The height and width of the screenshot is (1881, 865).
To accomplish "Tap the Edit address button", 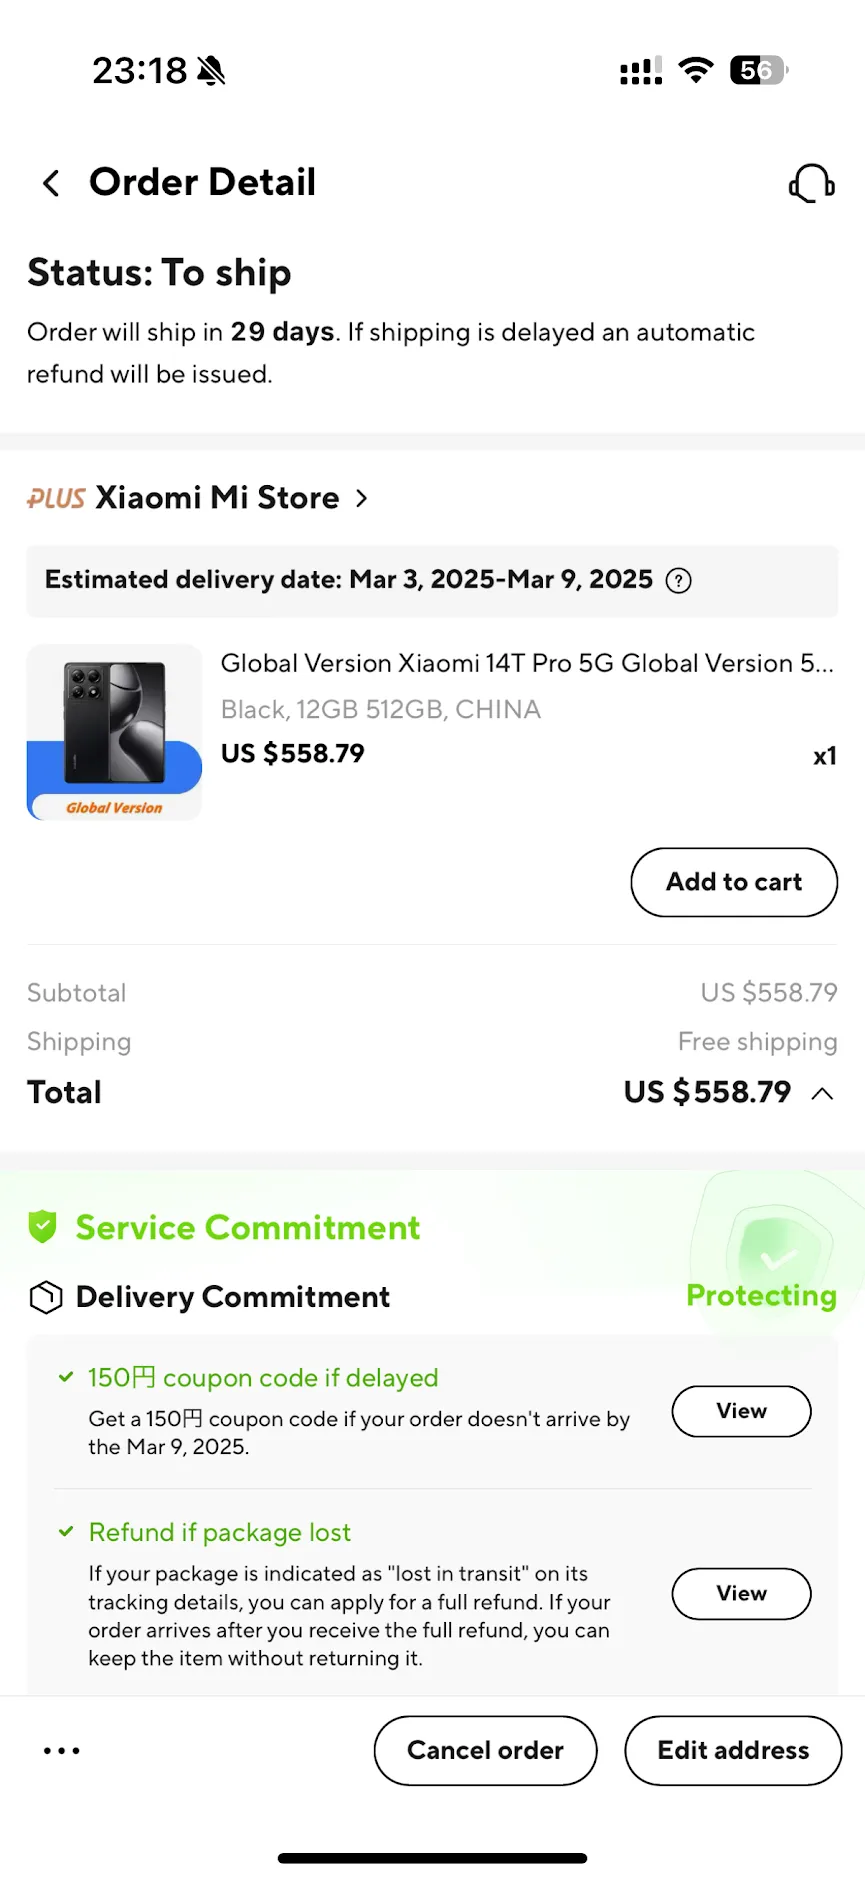I will tap(733, 1751).
